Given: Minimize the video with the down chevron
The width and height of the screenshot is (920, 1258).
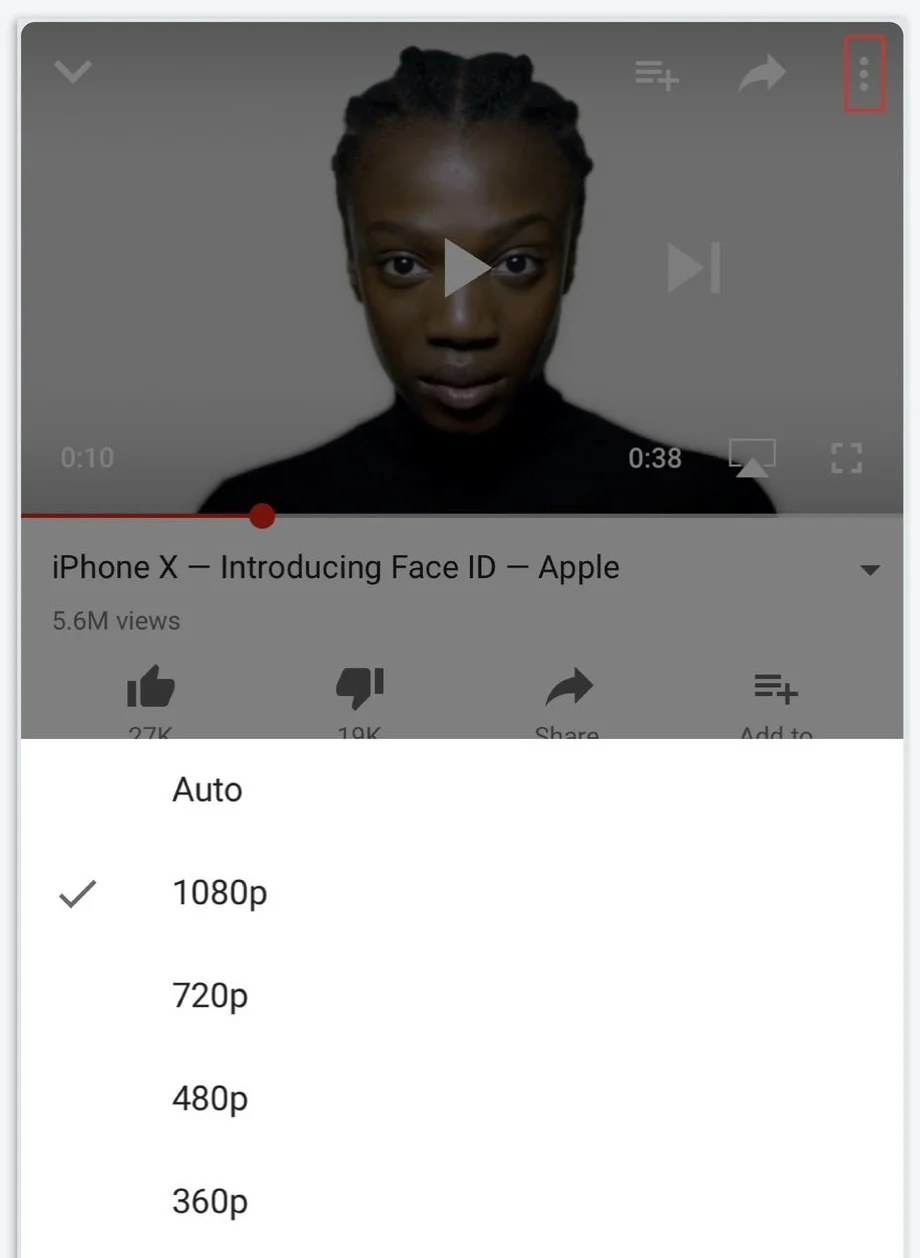Looking at the screenshot, I should click(x=73, y=72).
